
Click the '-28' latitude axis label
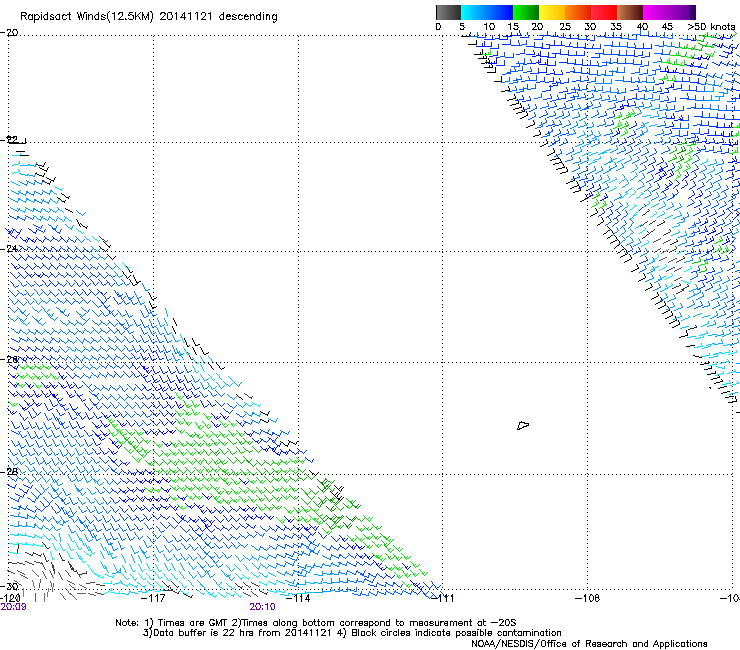[10, 472]
